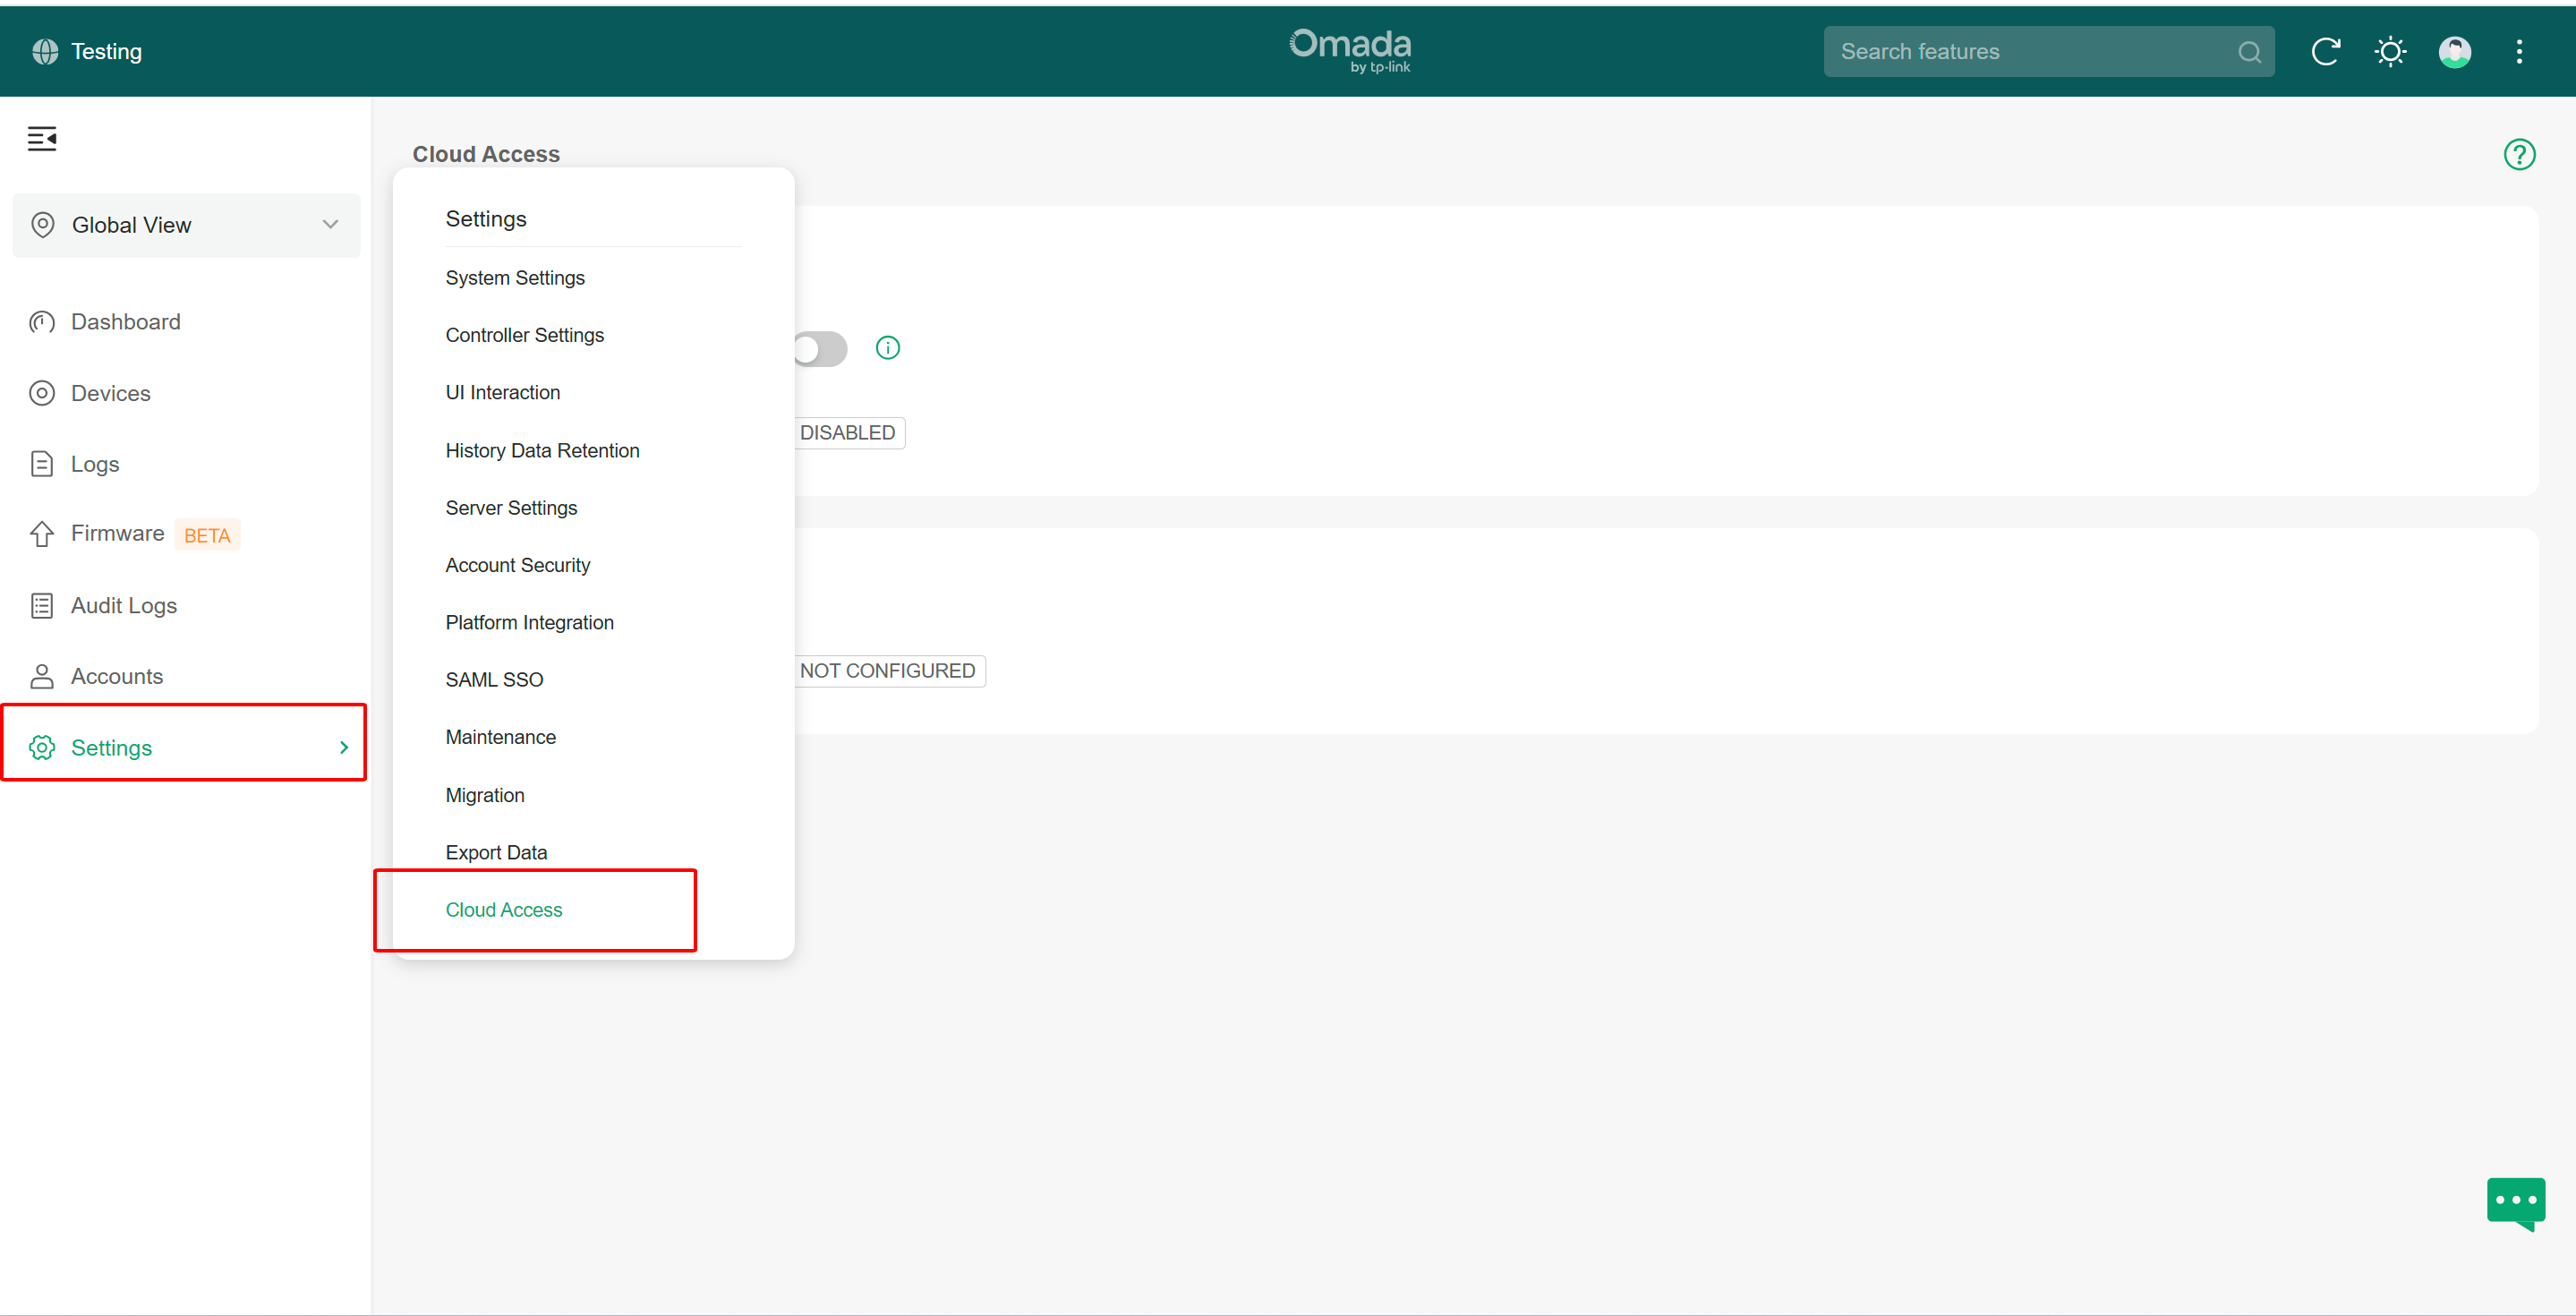This screenshot has width=2576, height=1316.
Task: Click the Settings gear icon
Action: point(42,748)
